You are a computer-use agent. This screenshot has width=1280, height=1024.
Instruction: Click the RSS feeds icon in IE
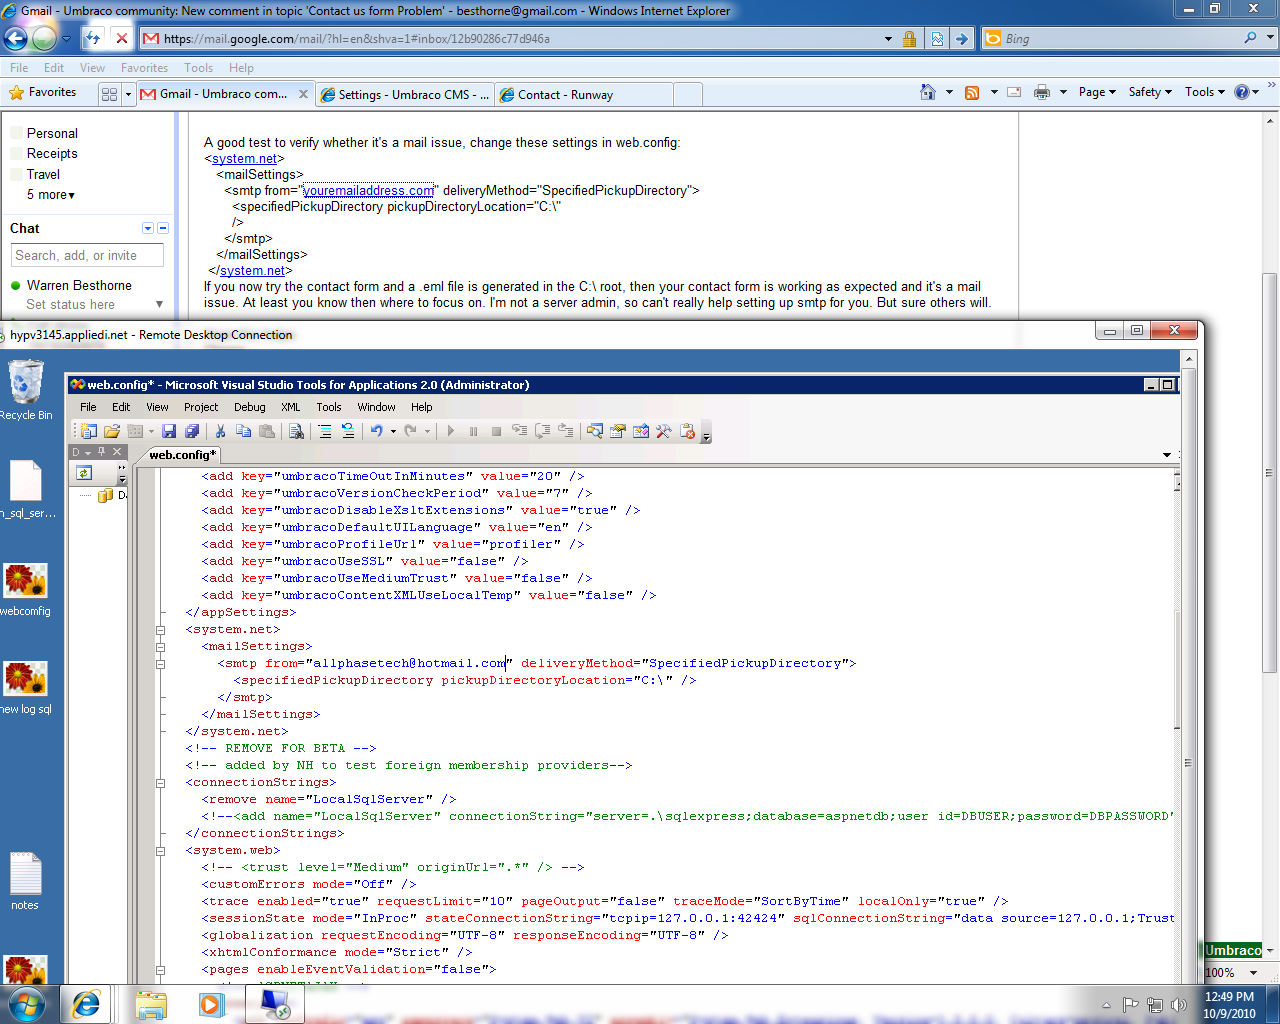972,92
